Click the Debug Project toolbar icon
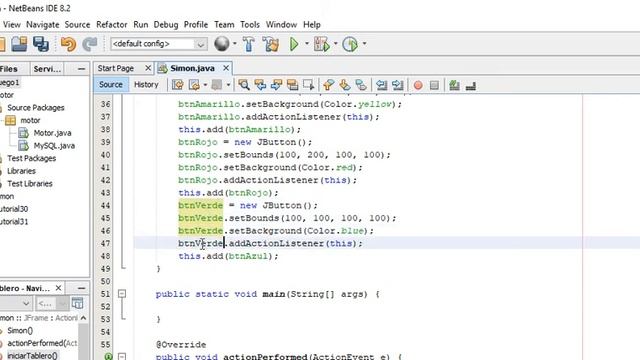The height and width of the screenshot is (360, 640). [x=322, y=44]
